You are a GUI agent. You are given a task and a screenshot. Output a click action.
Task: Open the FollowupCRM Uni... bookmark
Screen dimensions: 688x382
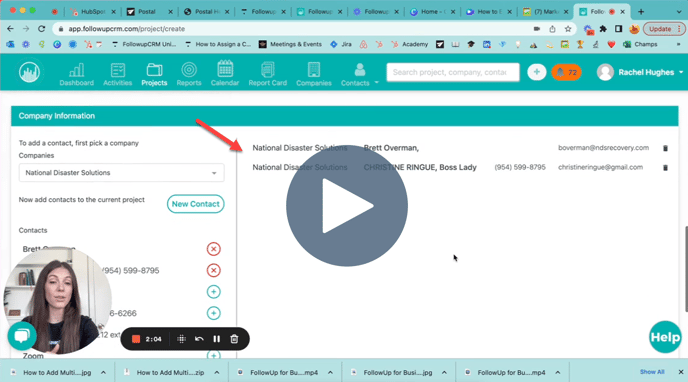point(144,44)
